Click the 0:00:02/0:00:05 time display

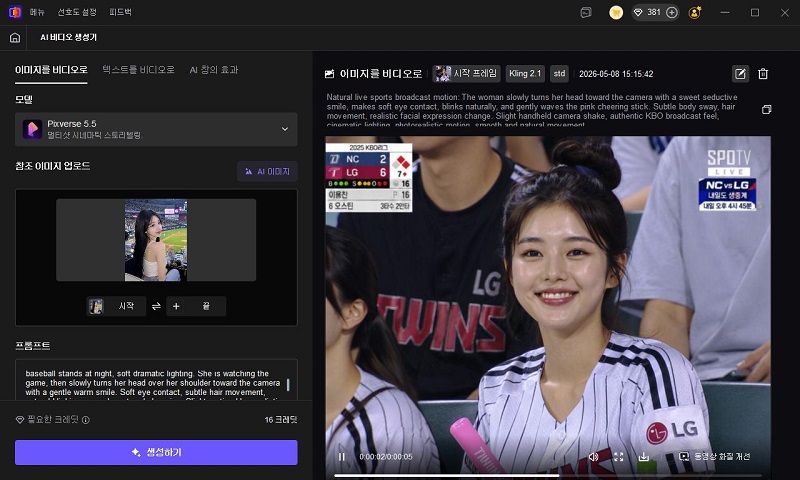(386, 457)
